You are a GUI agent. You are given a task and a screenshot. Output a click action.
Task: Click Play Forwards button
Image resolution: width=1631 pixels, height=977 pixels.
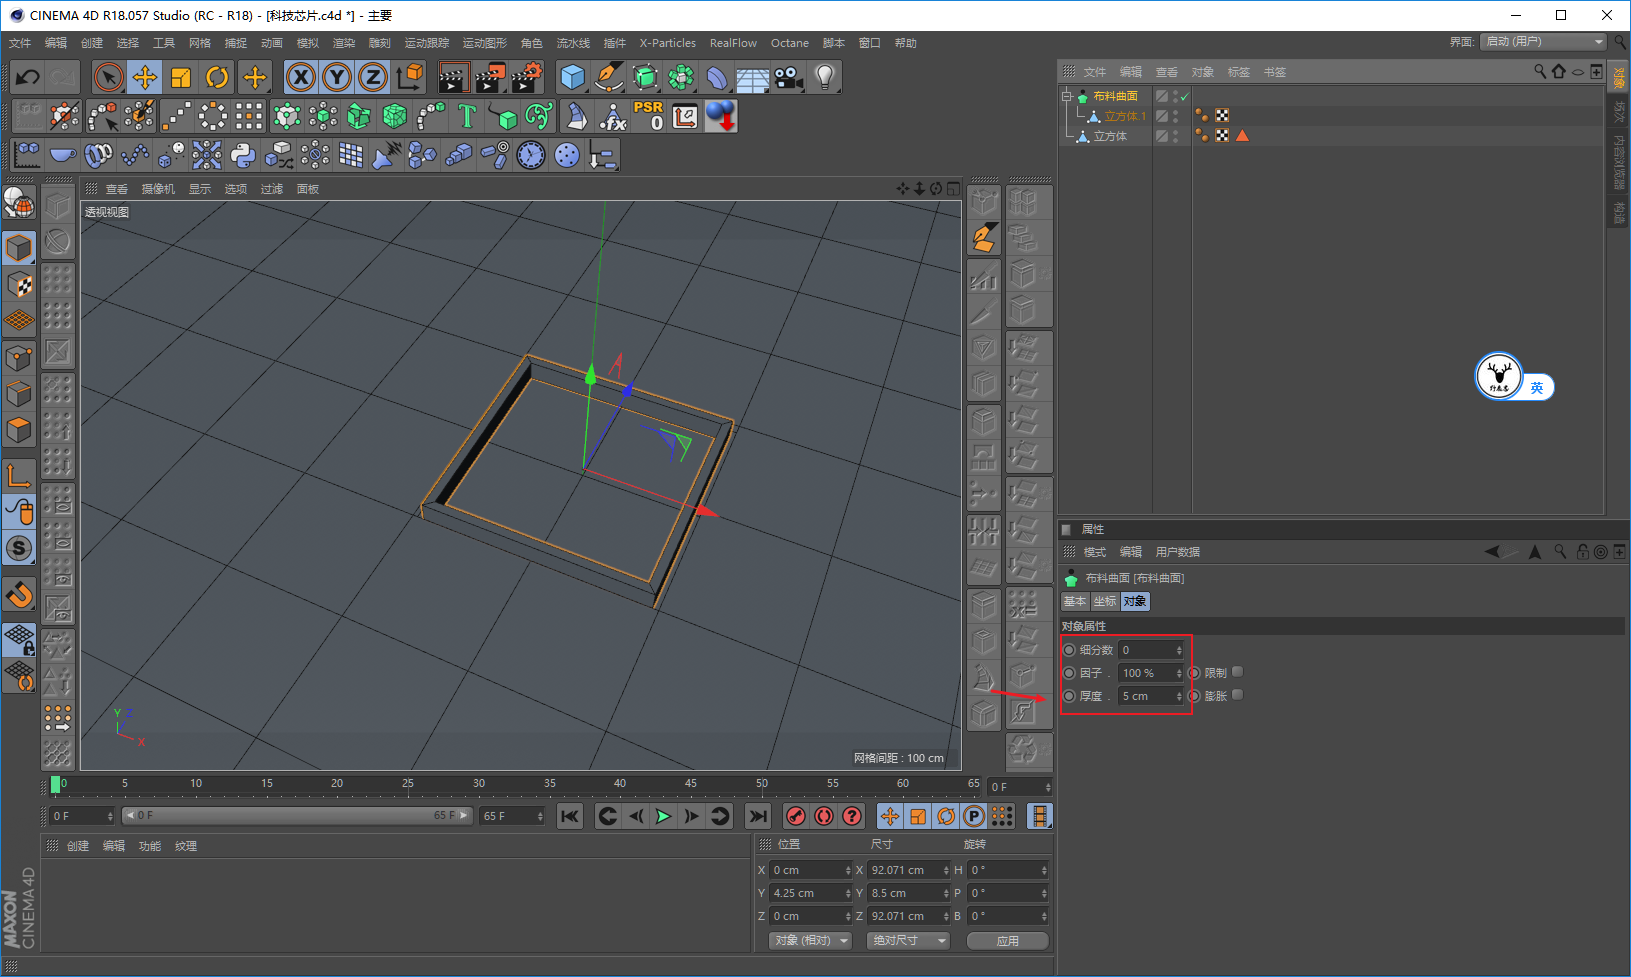[x=663, y=816]
